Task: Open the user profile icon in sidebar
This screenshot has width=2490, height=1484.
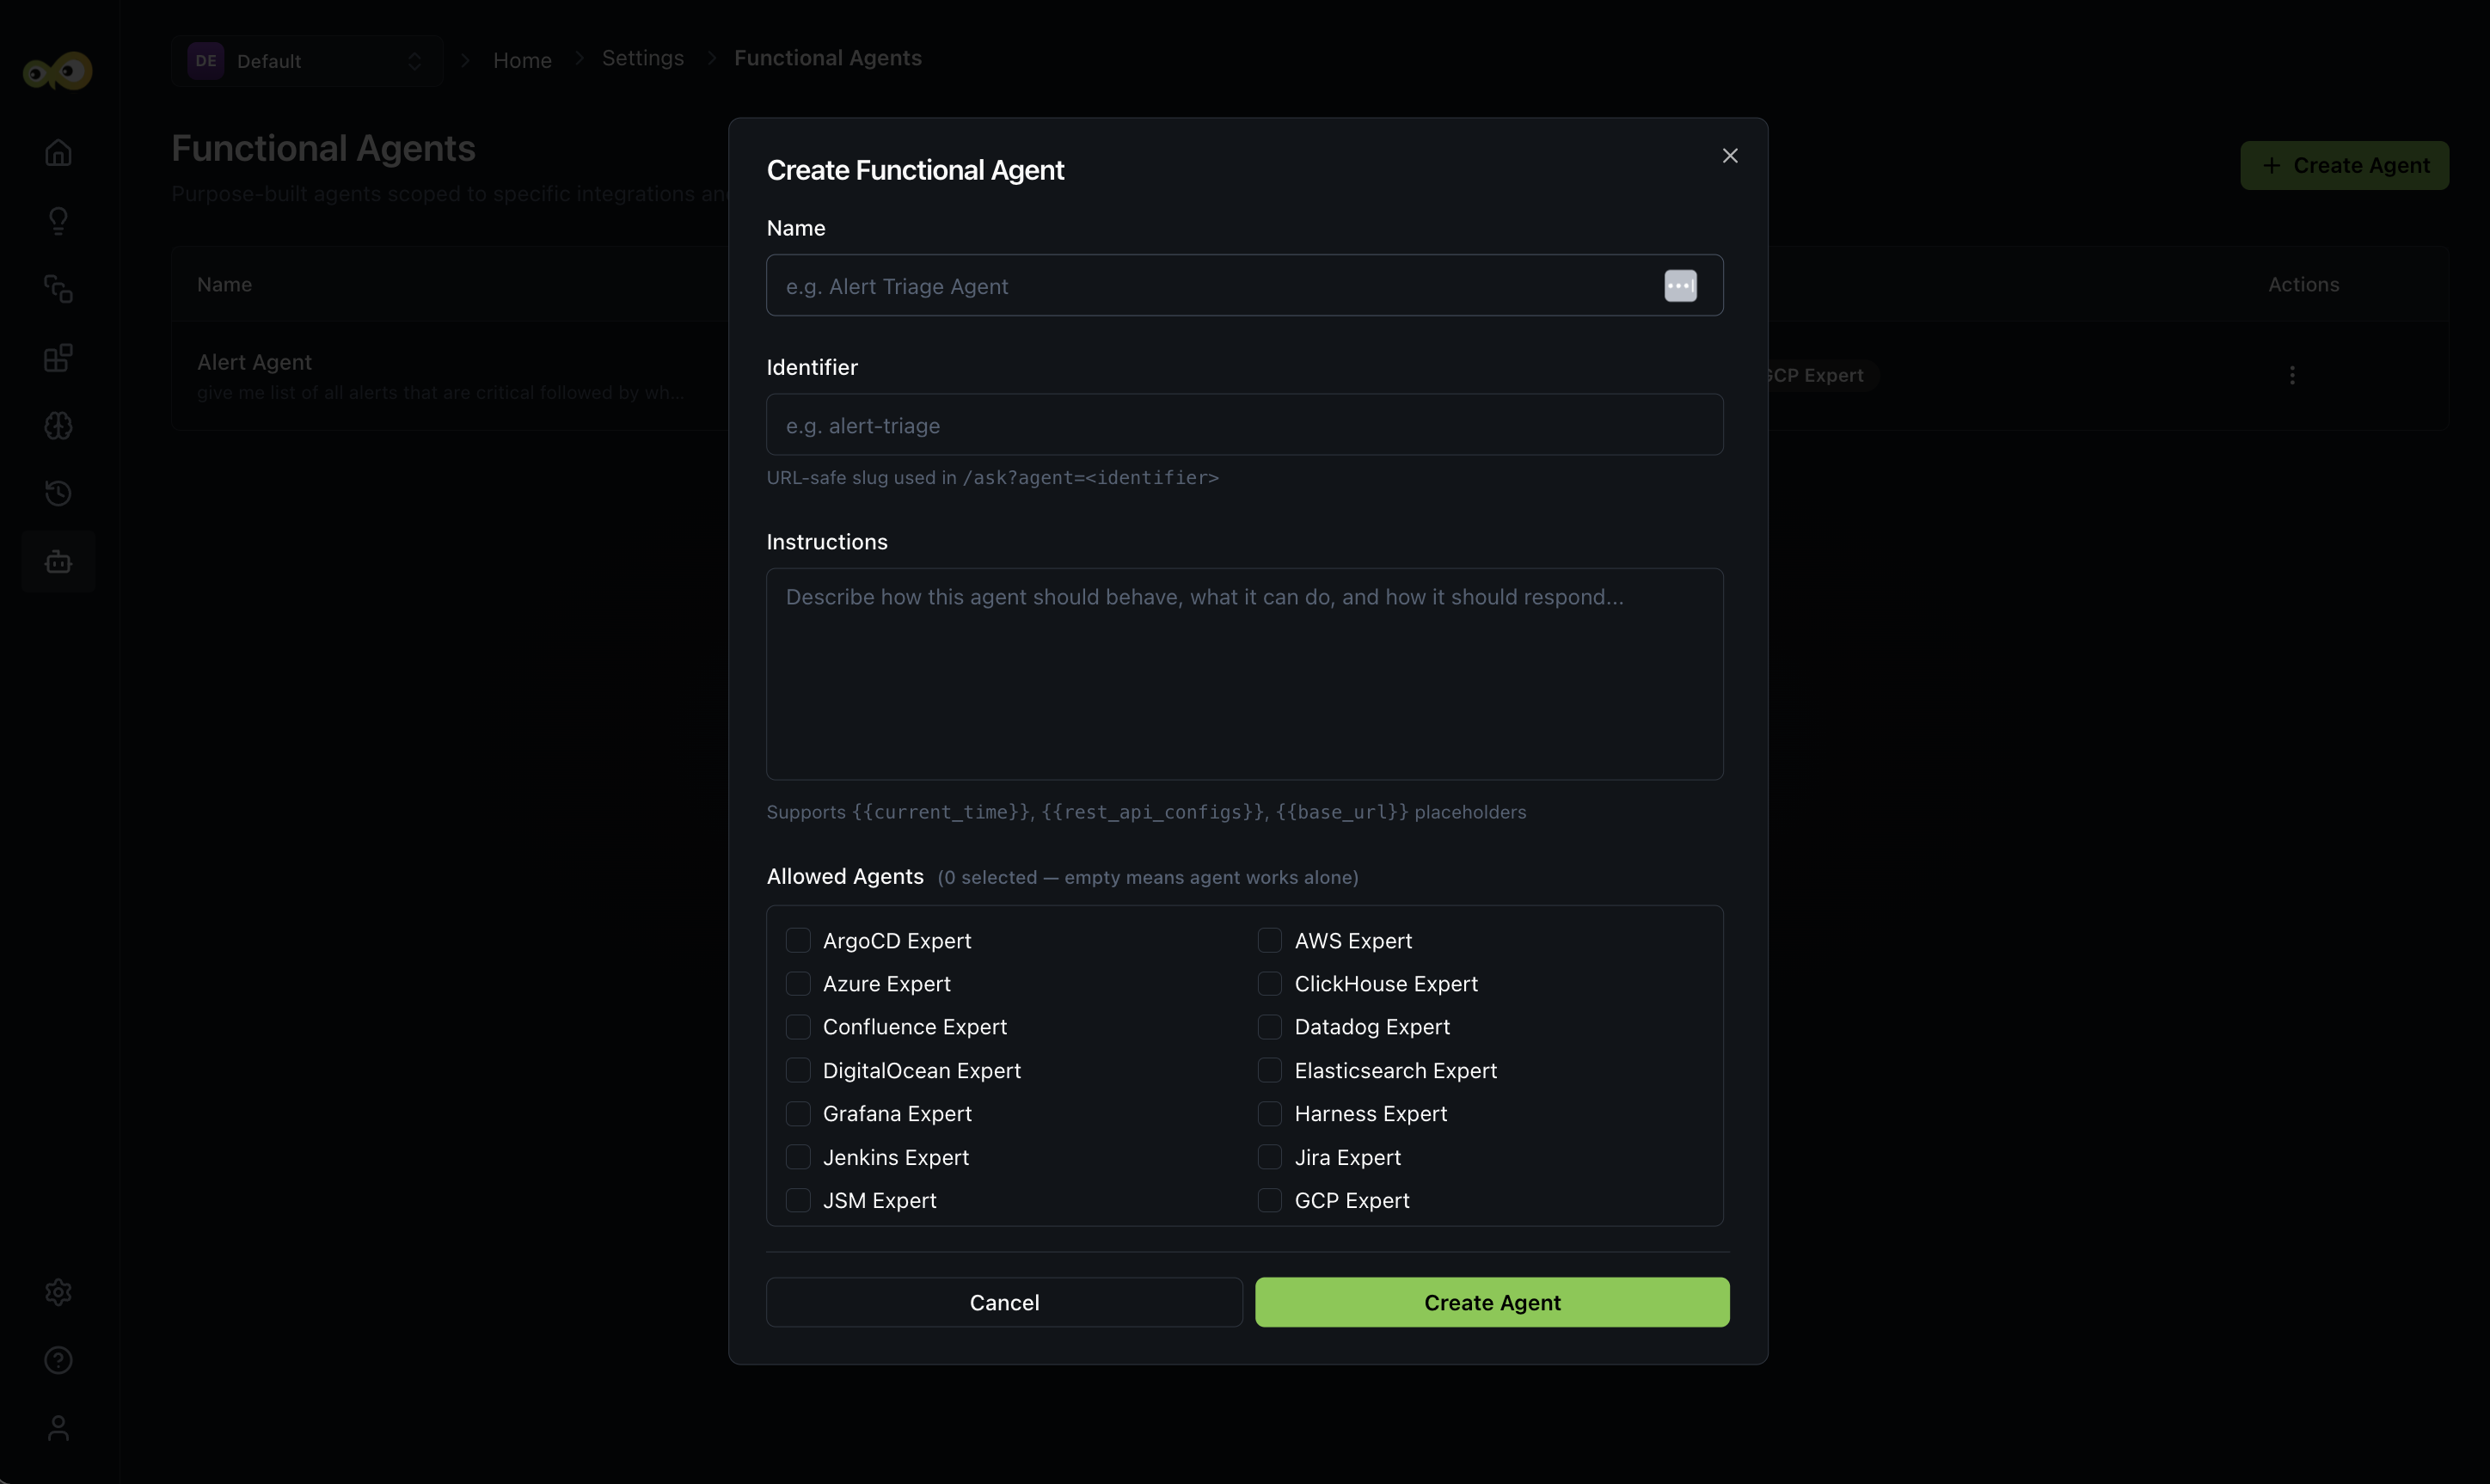Action: click(58, 1428)
